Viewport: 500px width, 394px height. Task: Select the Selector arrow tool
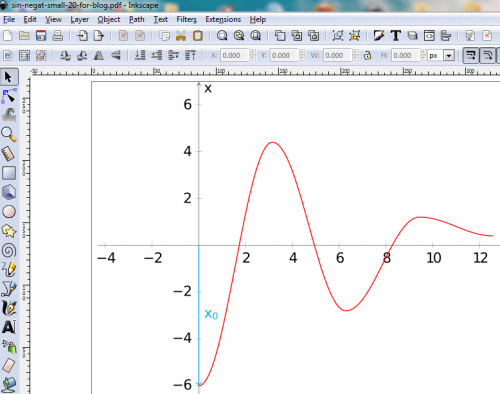(x=9, y=77)
